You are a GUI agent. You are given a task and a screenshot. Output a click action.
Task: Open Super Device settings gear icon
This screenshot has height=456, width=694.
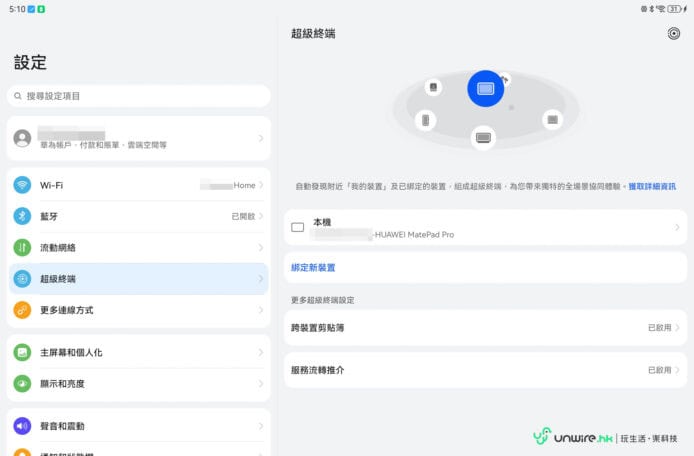(x=673, y=33)
